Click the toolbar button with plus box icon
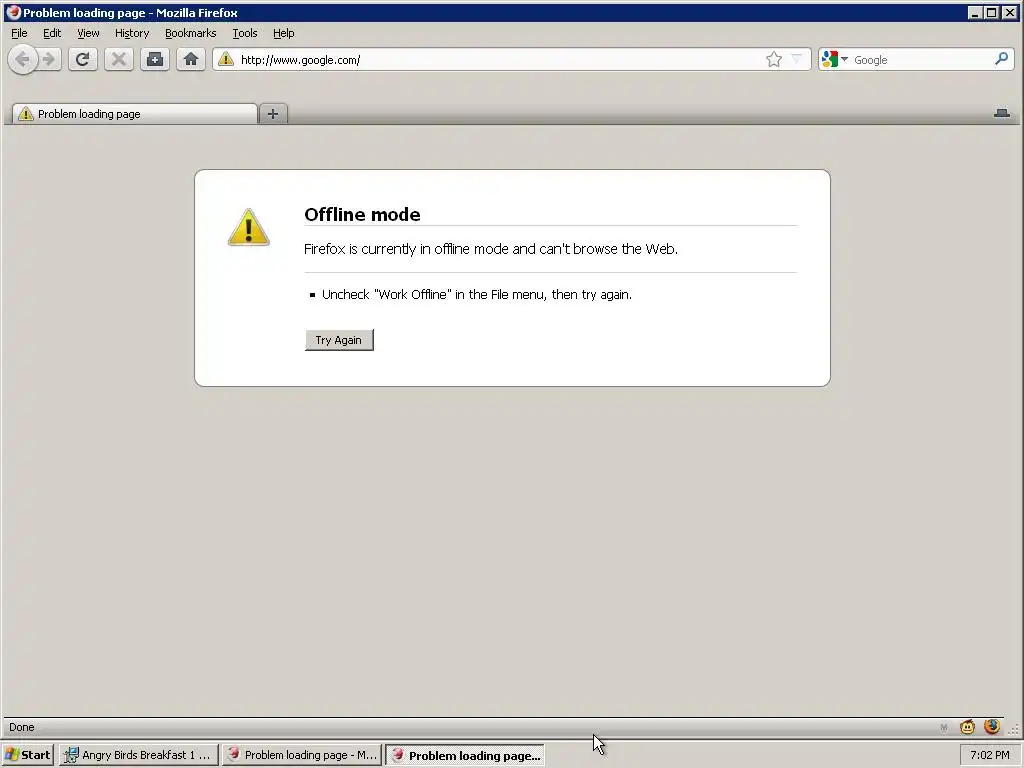The width and height of the screenshot is (1024, 768). pyautogui.click(x=155, y=59)
